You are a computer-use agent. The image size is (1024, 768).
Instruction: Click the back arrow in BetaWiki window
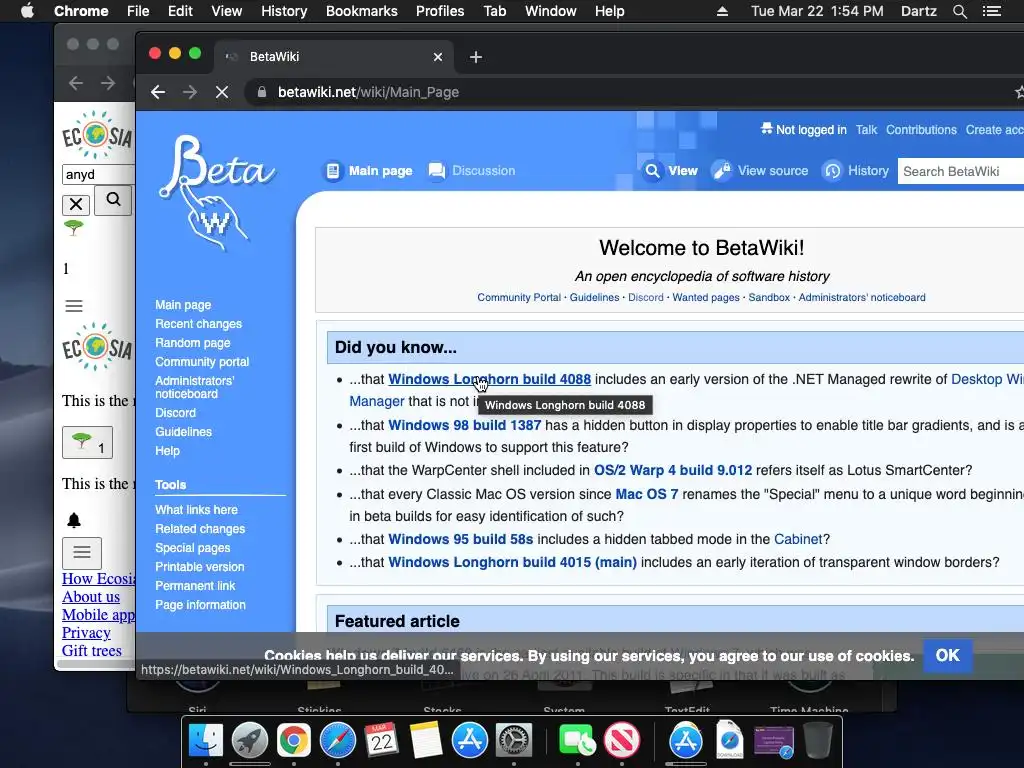[x=158, y=92]
